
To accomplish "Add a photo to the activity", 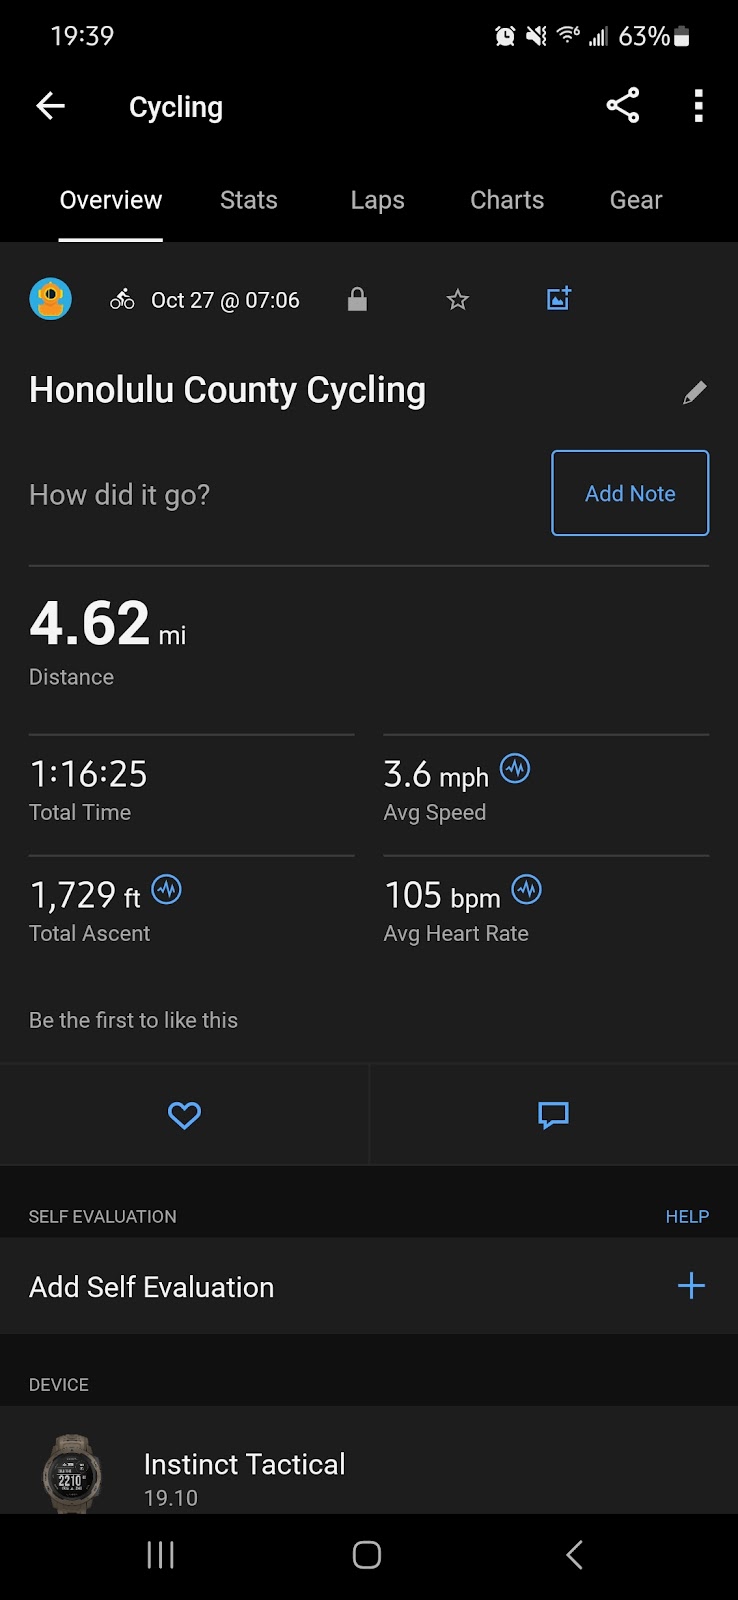I will tap(559, 298).
